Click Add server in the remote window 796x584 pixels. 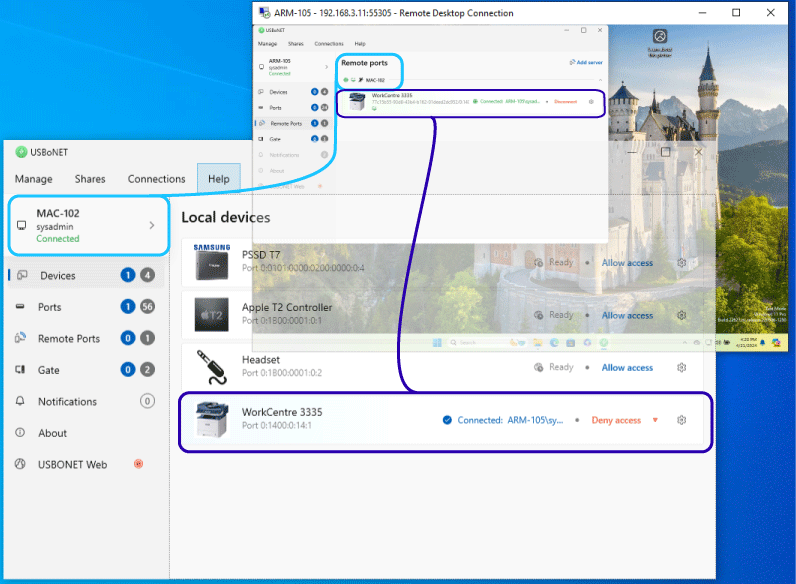[x=586, y=62]
